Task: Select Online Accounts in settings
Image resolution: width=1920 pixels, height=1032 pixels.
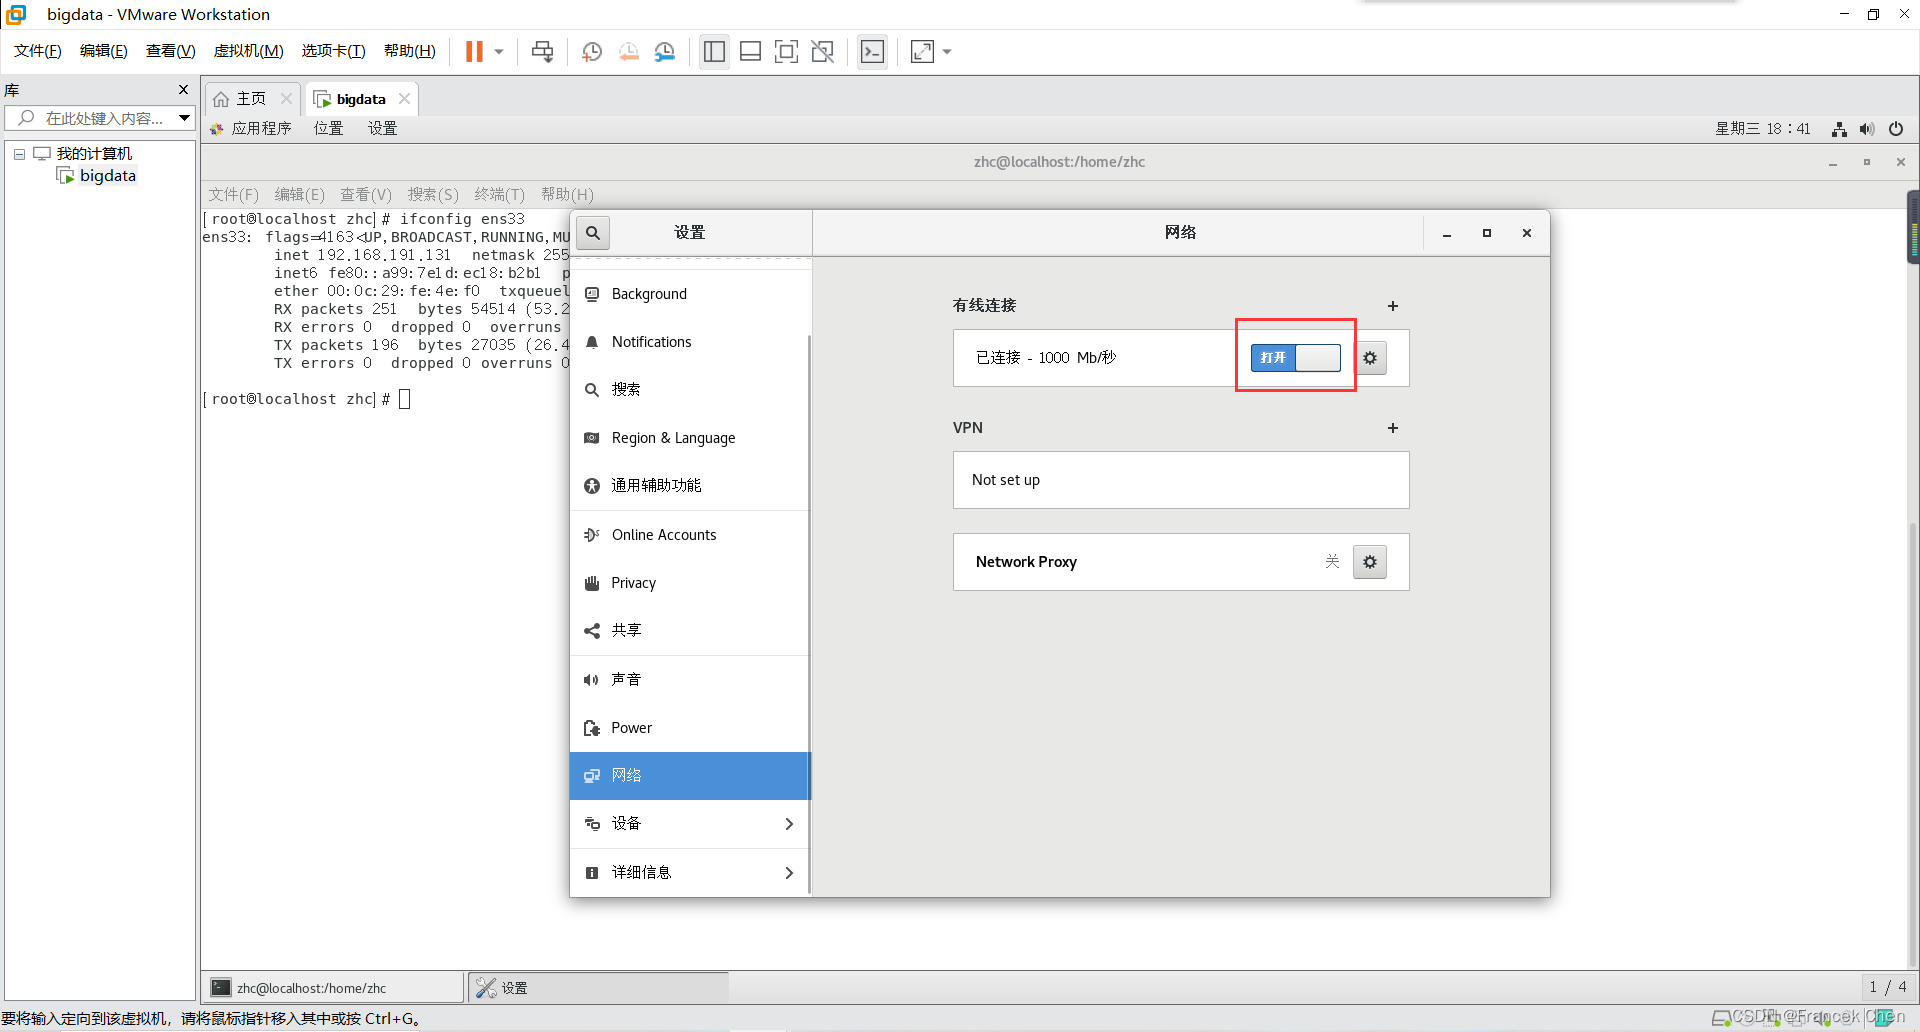Action: point(690,535)
